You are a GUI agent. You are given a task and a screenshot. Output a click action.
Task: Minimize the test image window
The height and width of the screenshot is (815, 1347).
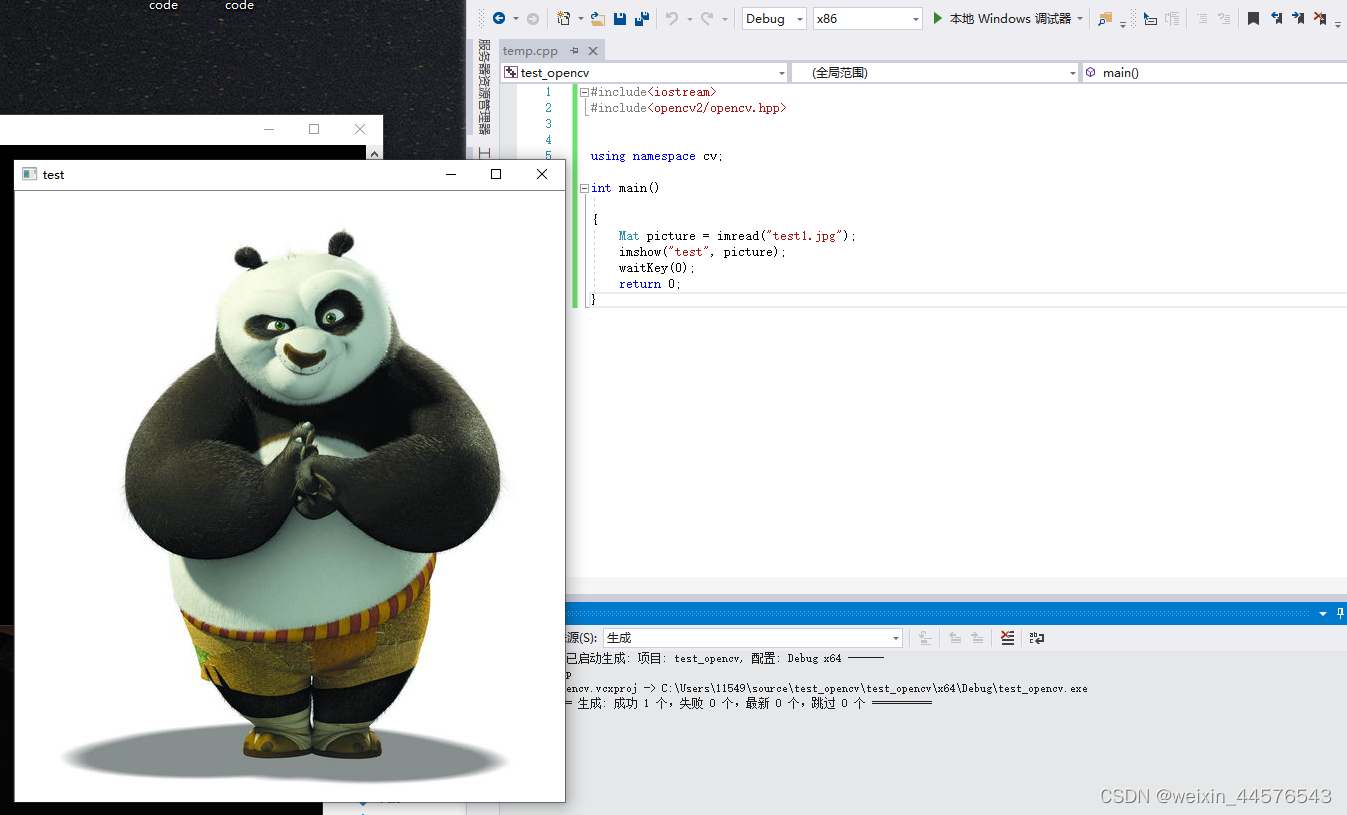click(451, 174)
